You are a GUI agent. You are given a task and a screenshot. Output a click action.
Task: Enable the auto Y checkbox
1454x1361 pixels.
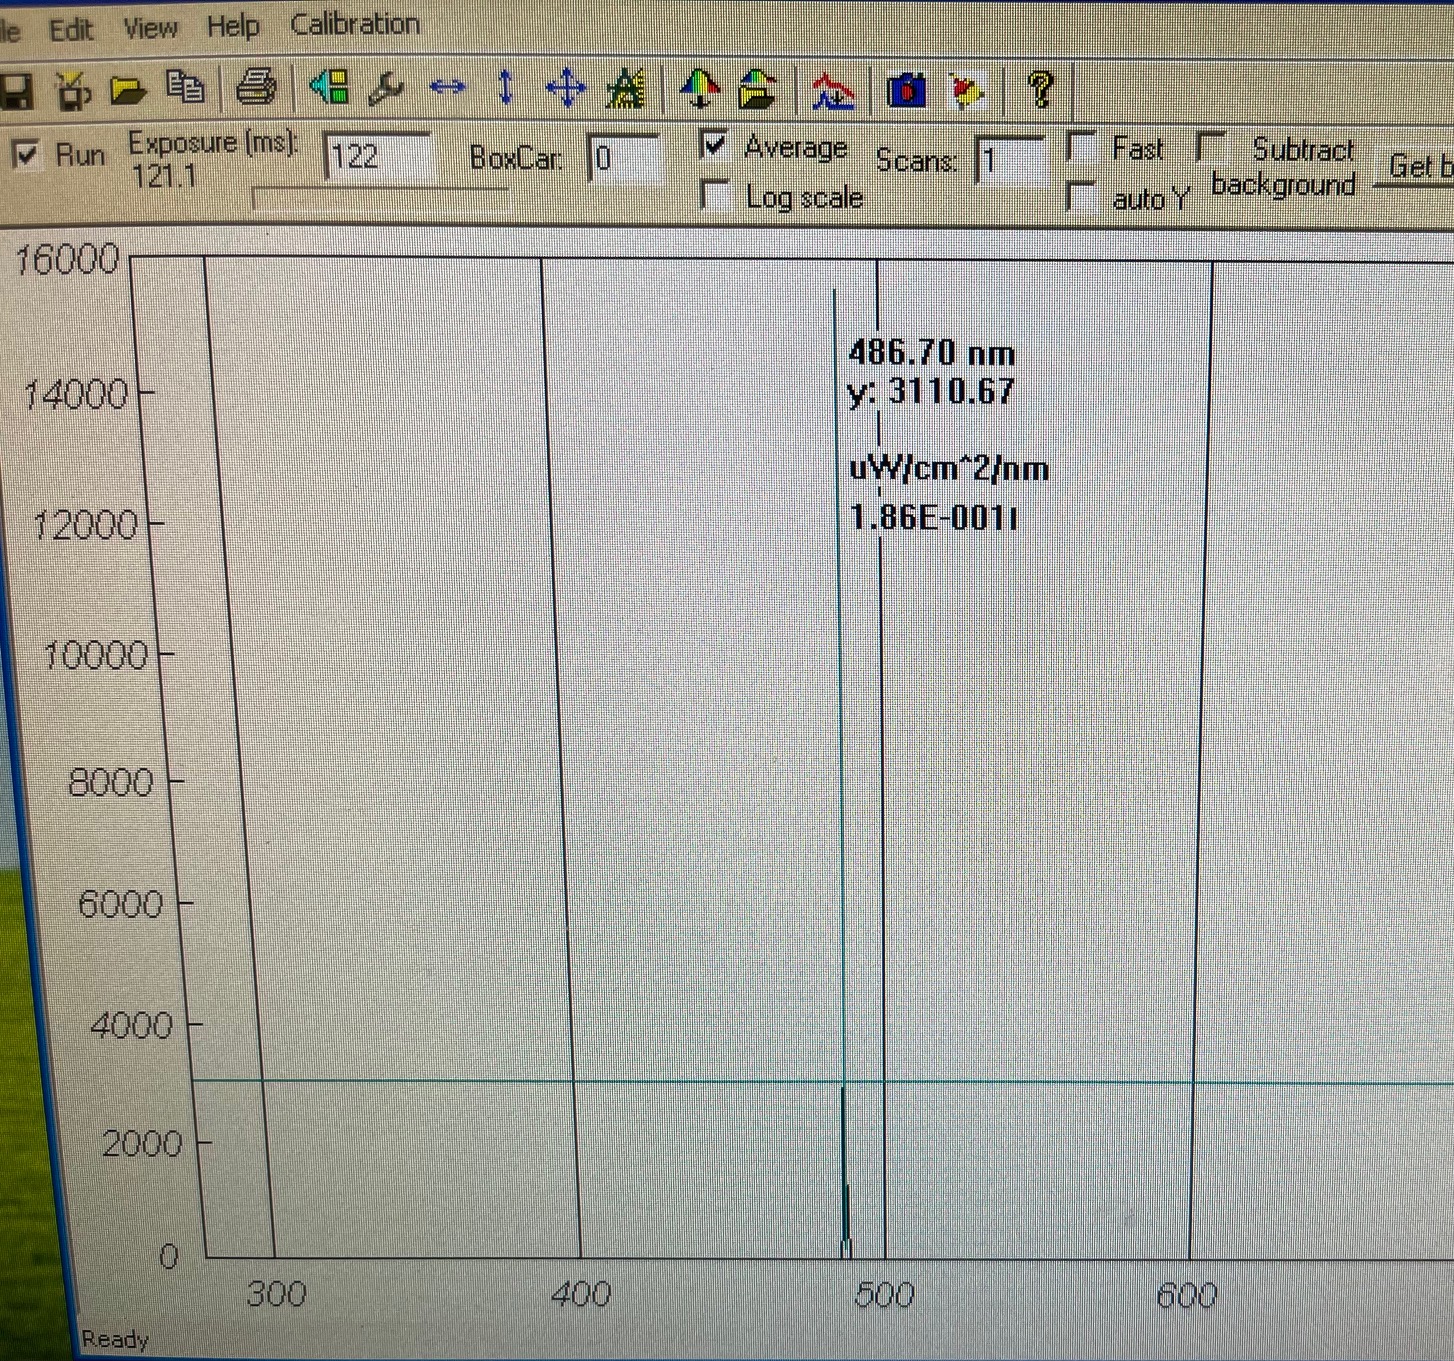pos(1081,196)
